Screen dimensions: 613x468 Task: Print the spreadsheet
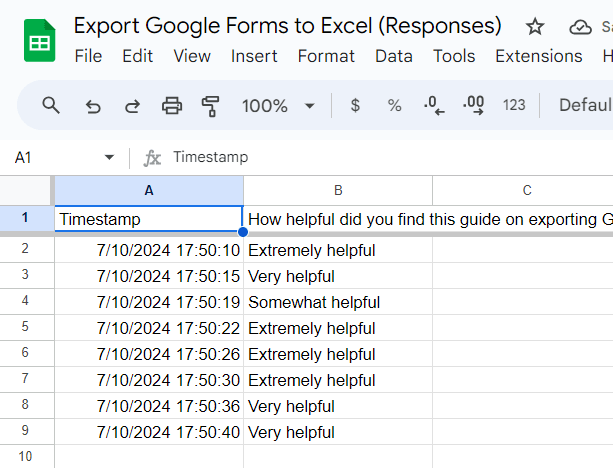pyautogui.click(x=172, y=105)
